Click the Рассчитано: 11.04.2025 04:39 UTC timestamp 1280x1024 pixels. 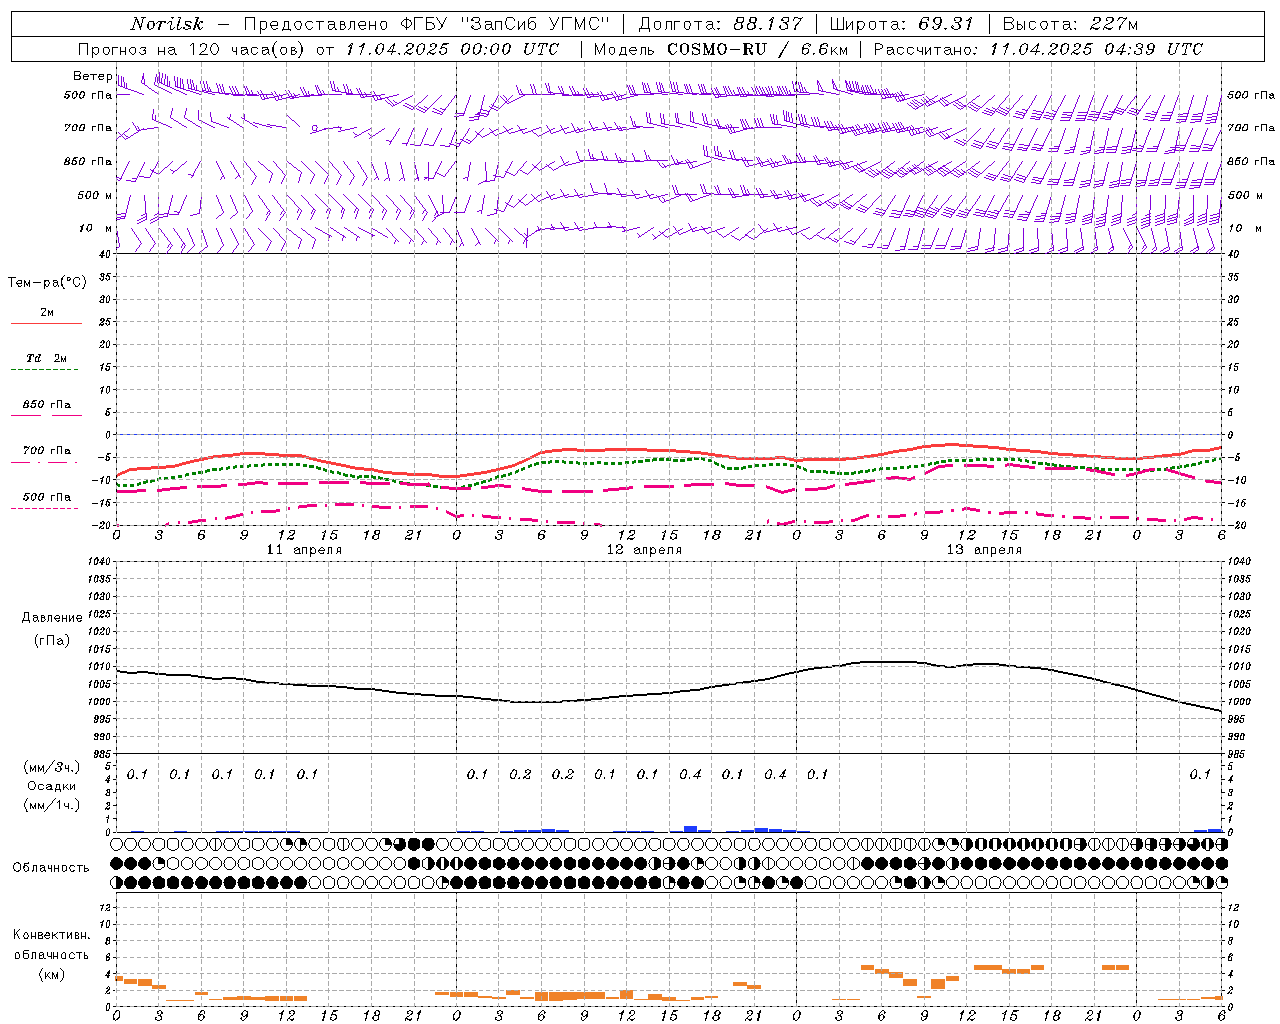(x=1038, y=49)
